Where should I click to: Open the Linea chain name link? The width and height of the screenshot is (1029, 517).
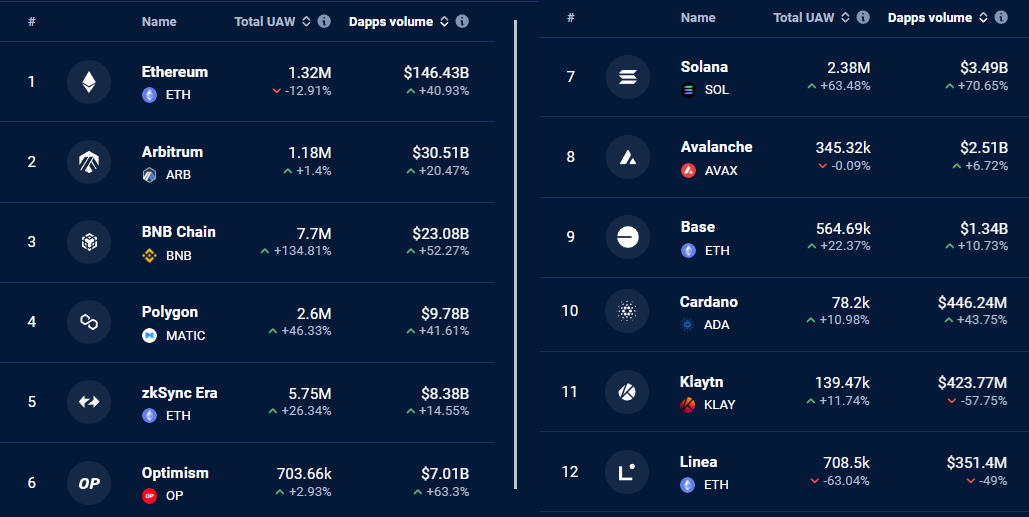[x=698, y=462]
